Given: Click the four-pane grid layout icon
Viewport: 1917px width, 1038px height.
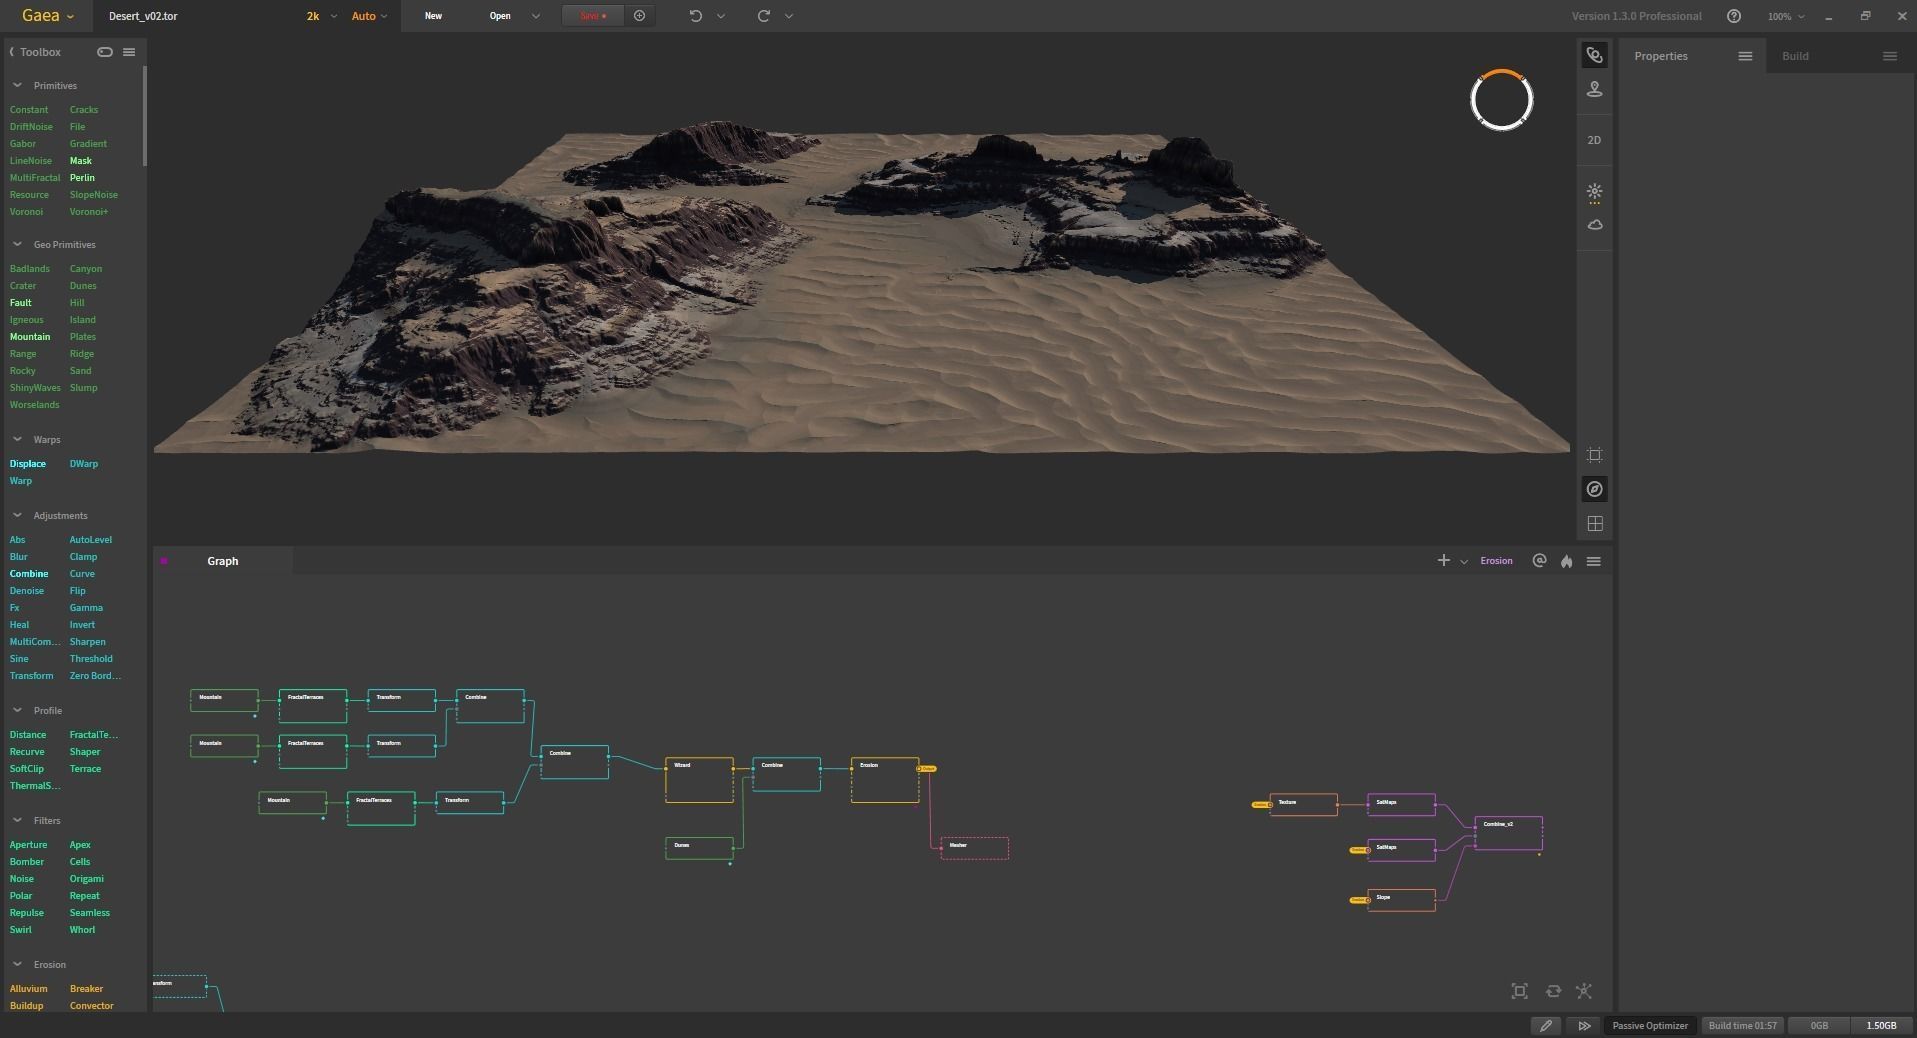Looking at the screenshot, I should 1594,523.
